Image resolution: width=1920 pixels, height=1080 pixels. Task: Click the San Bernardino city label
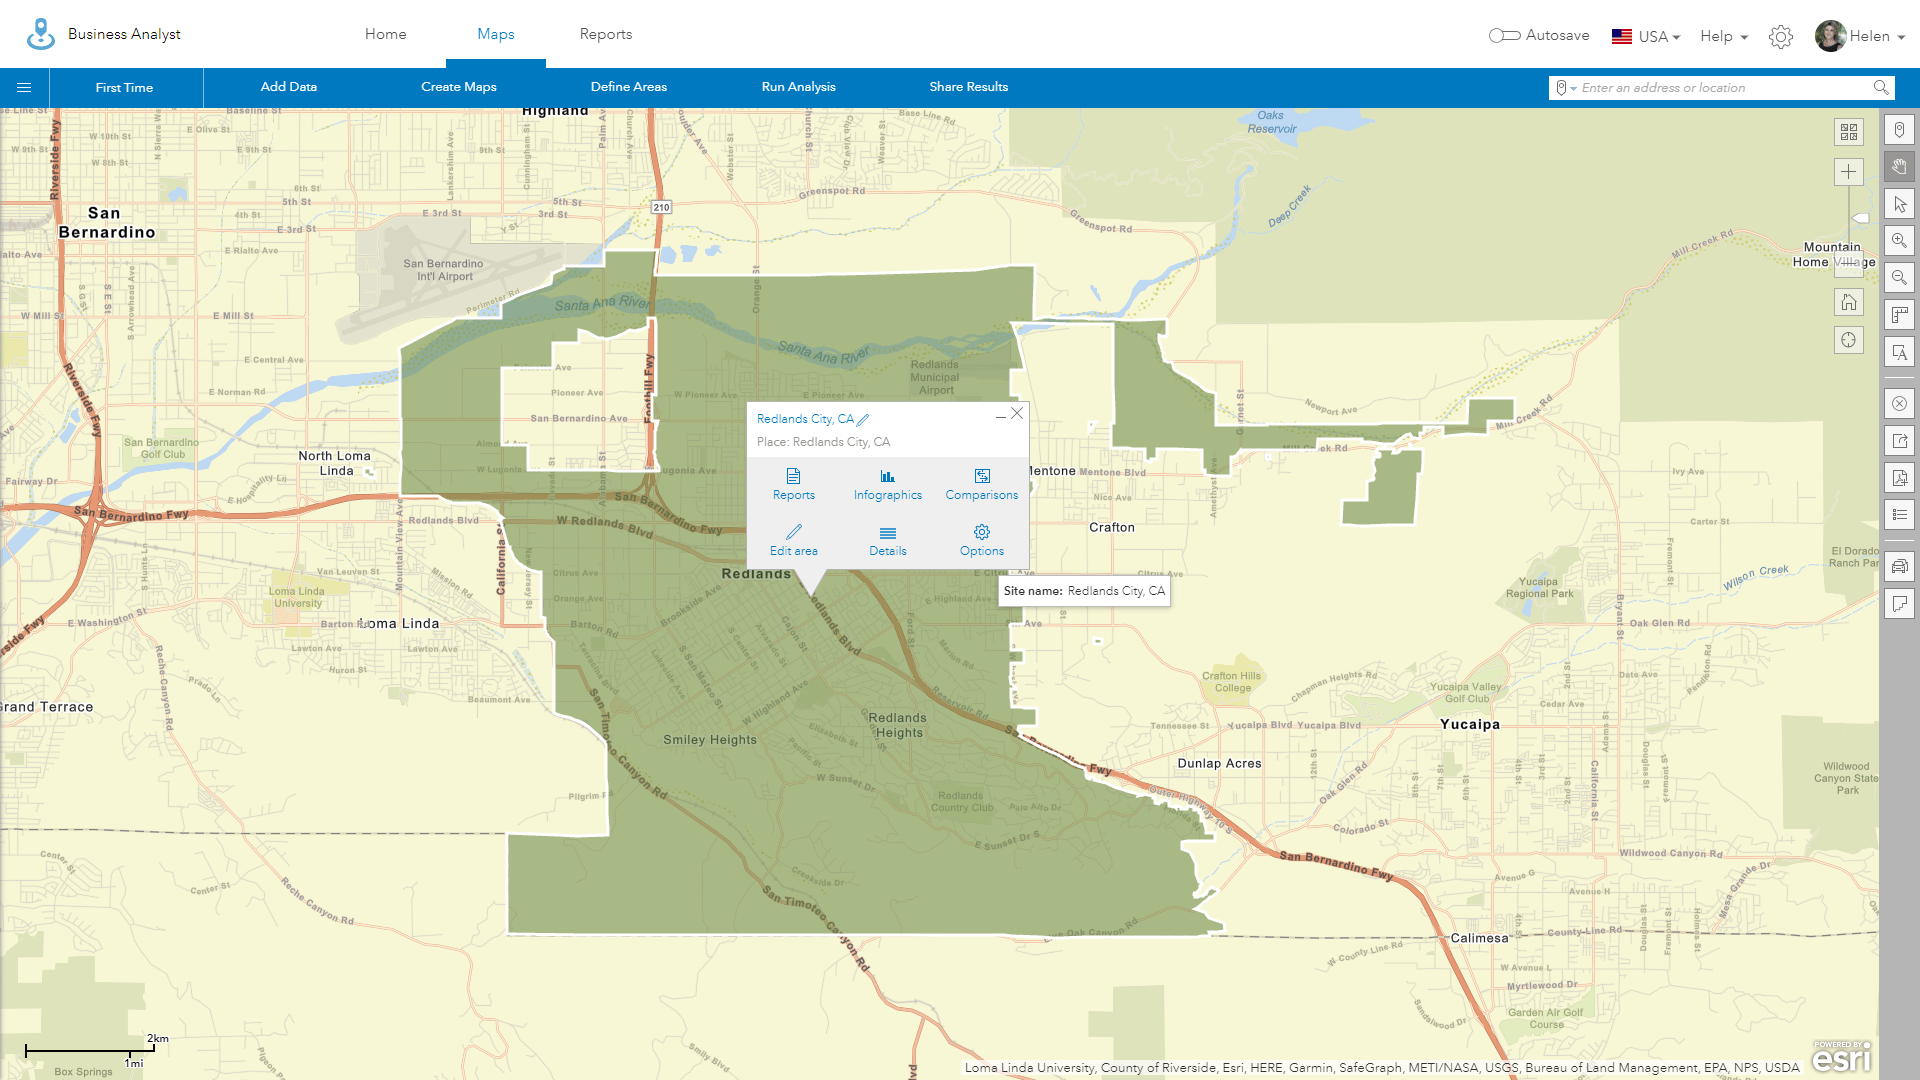coord(106,223)
